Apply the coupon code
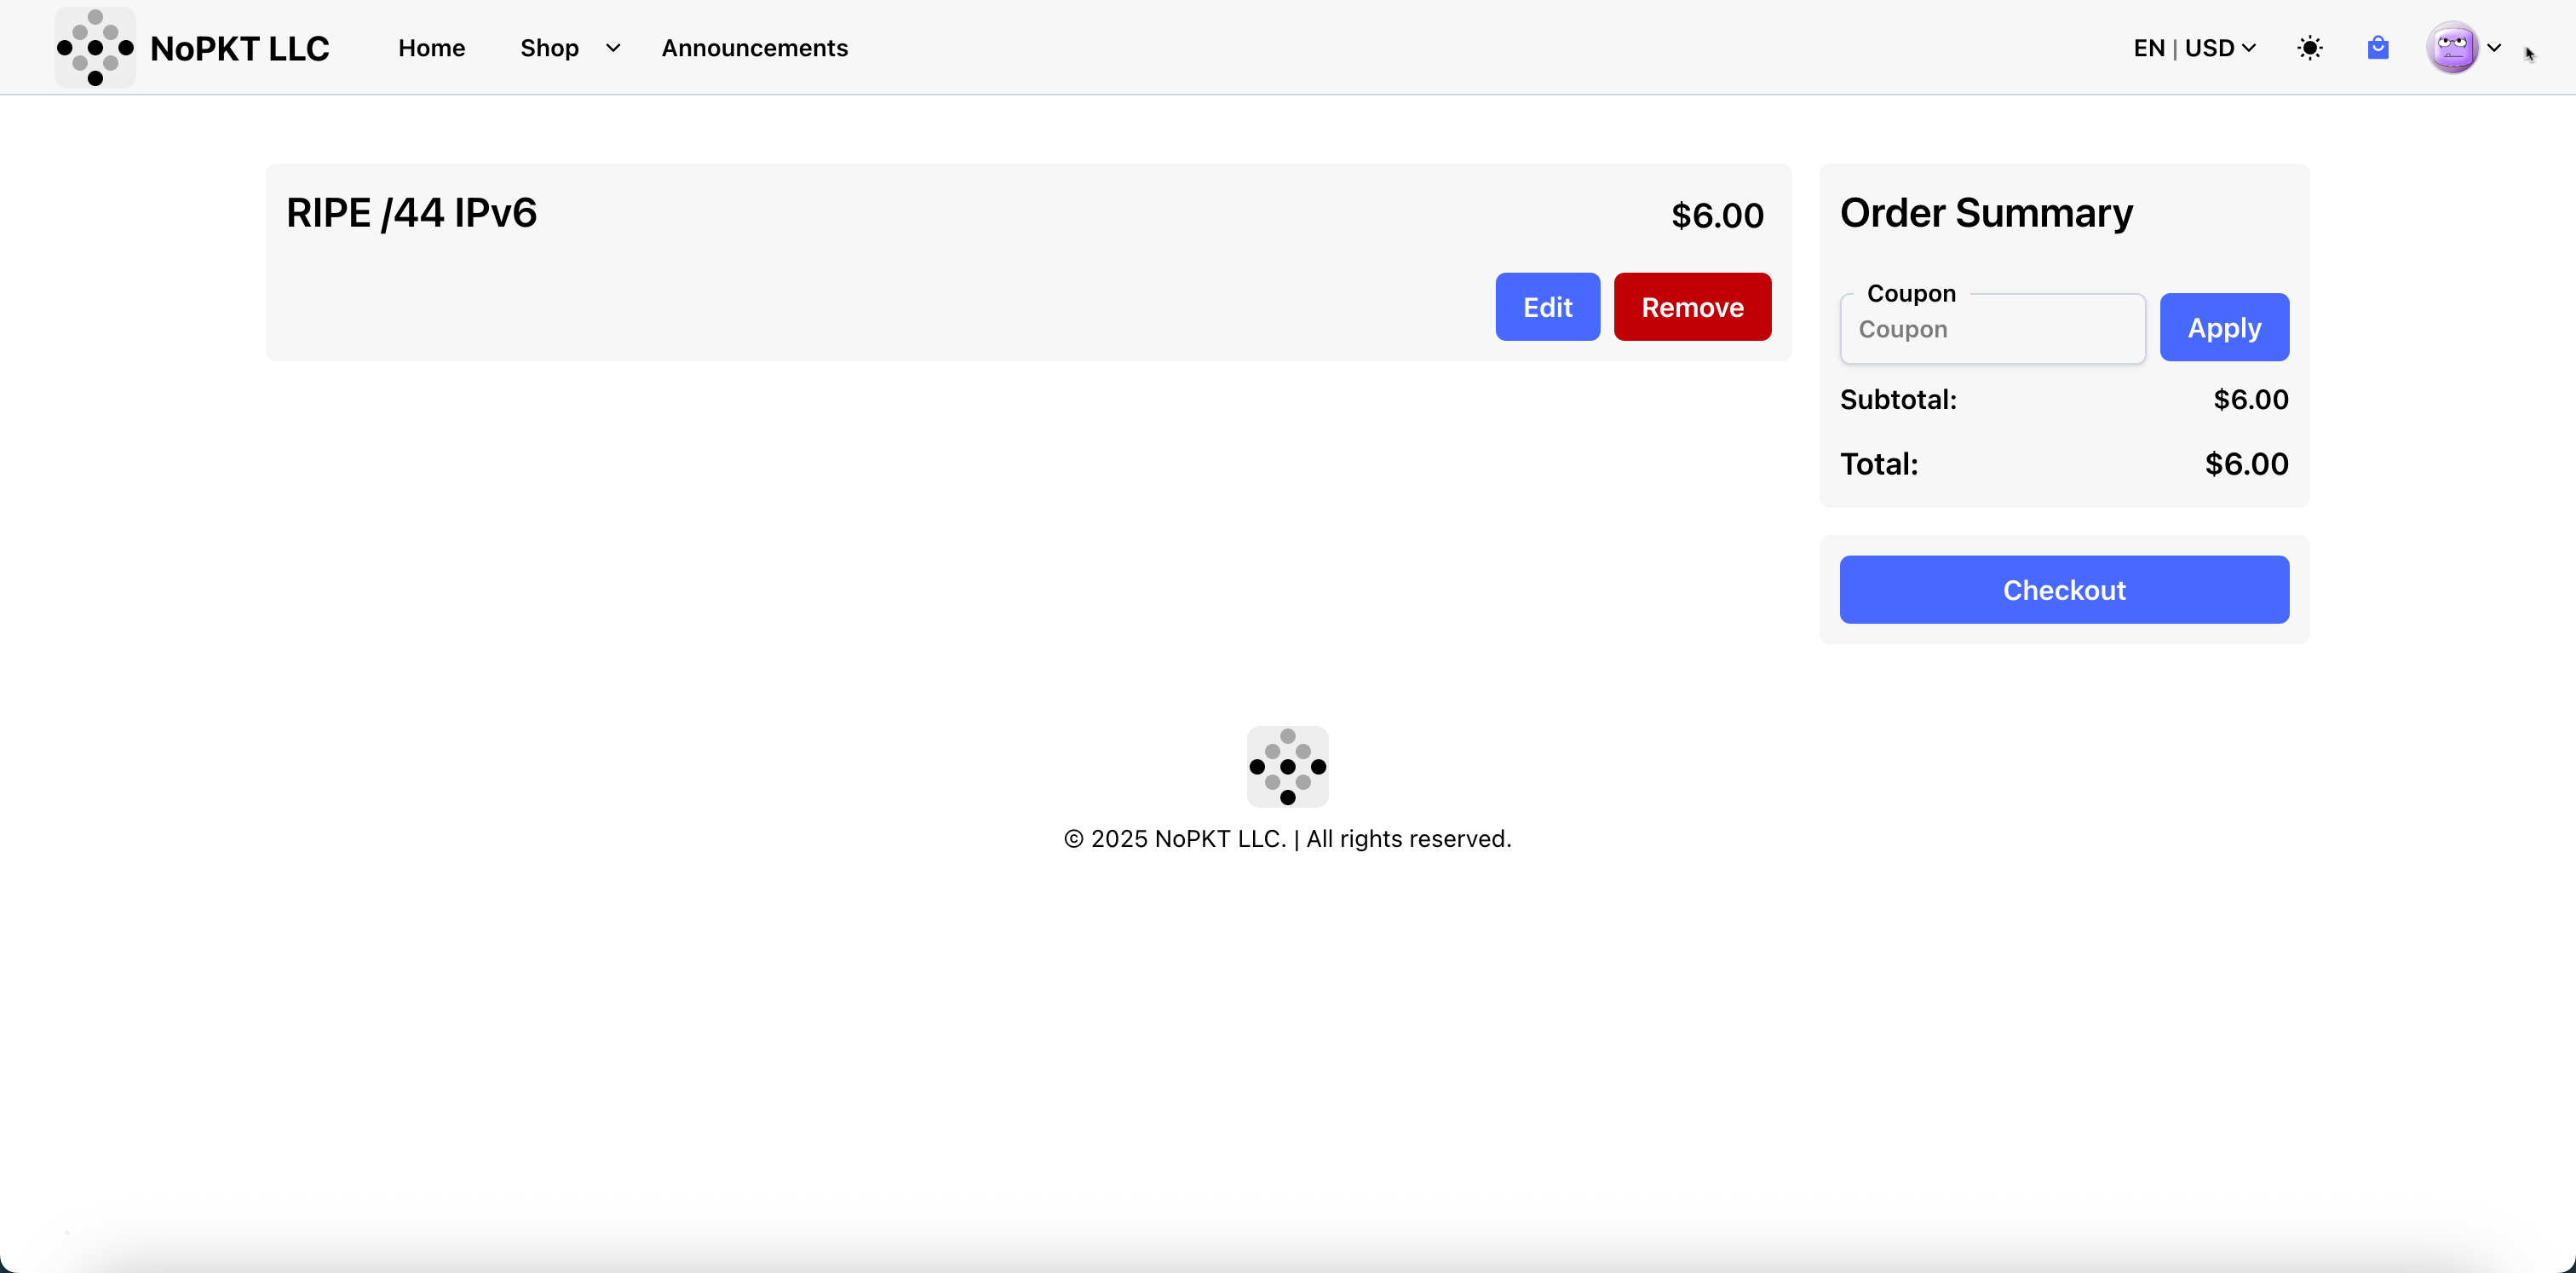The width and height of the screenshot is (2576, 1273). [2224, 327]
